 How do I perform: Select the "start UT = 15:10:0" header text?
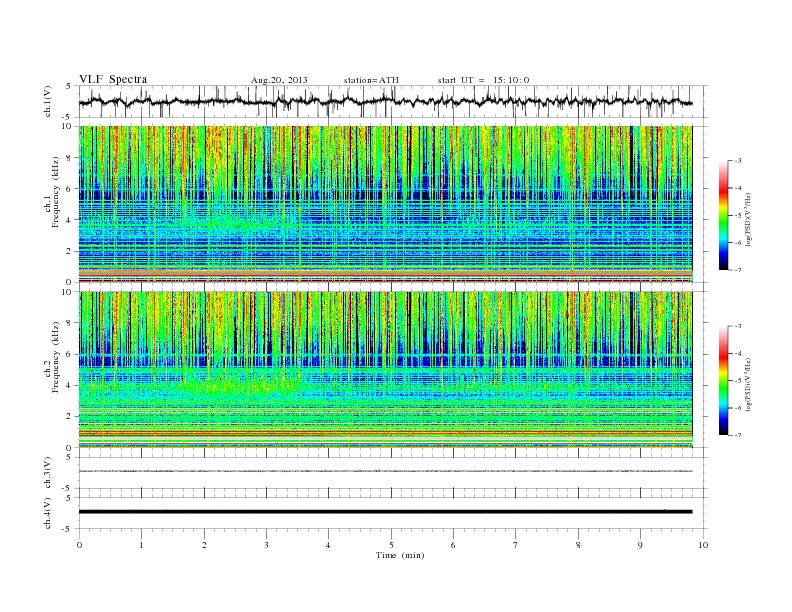pos(483,80)
